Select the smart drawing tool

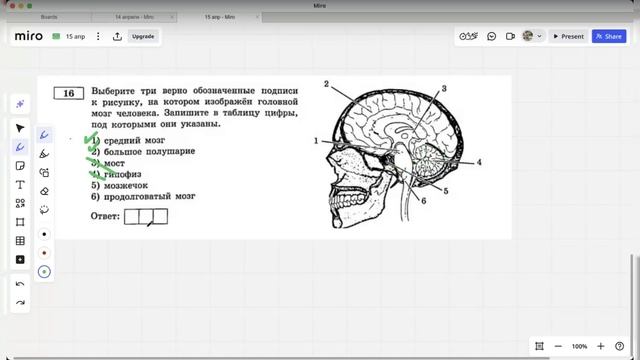[44, 173]
